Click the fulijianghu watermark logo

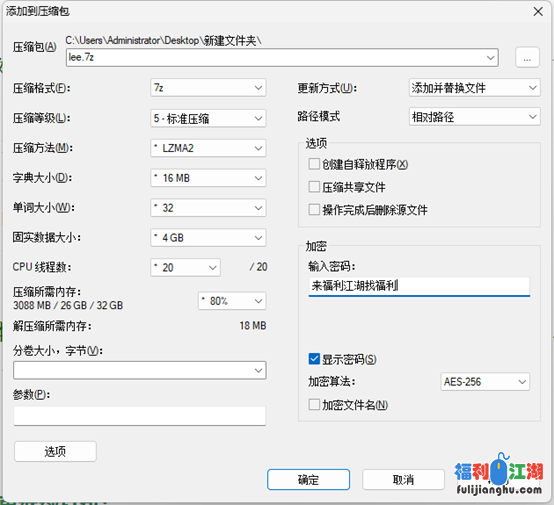point(499,475)
